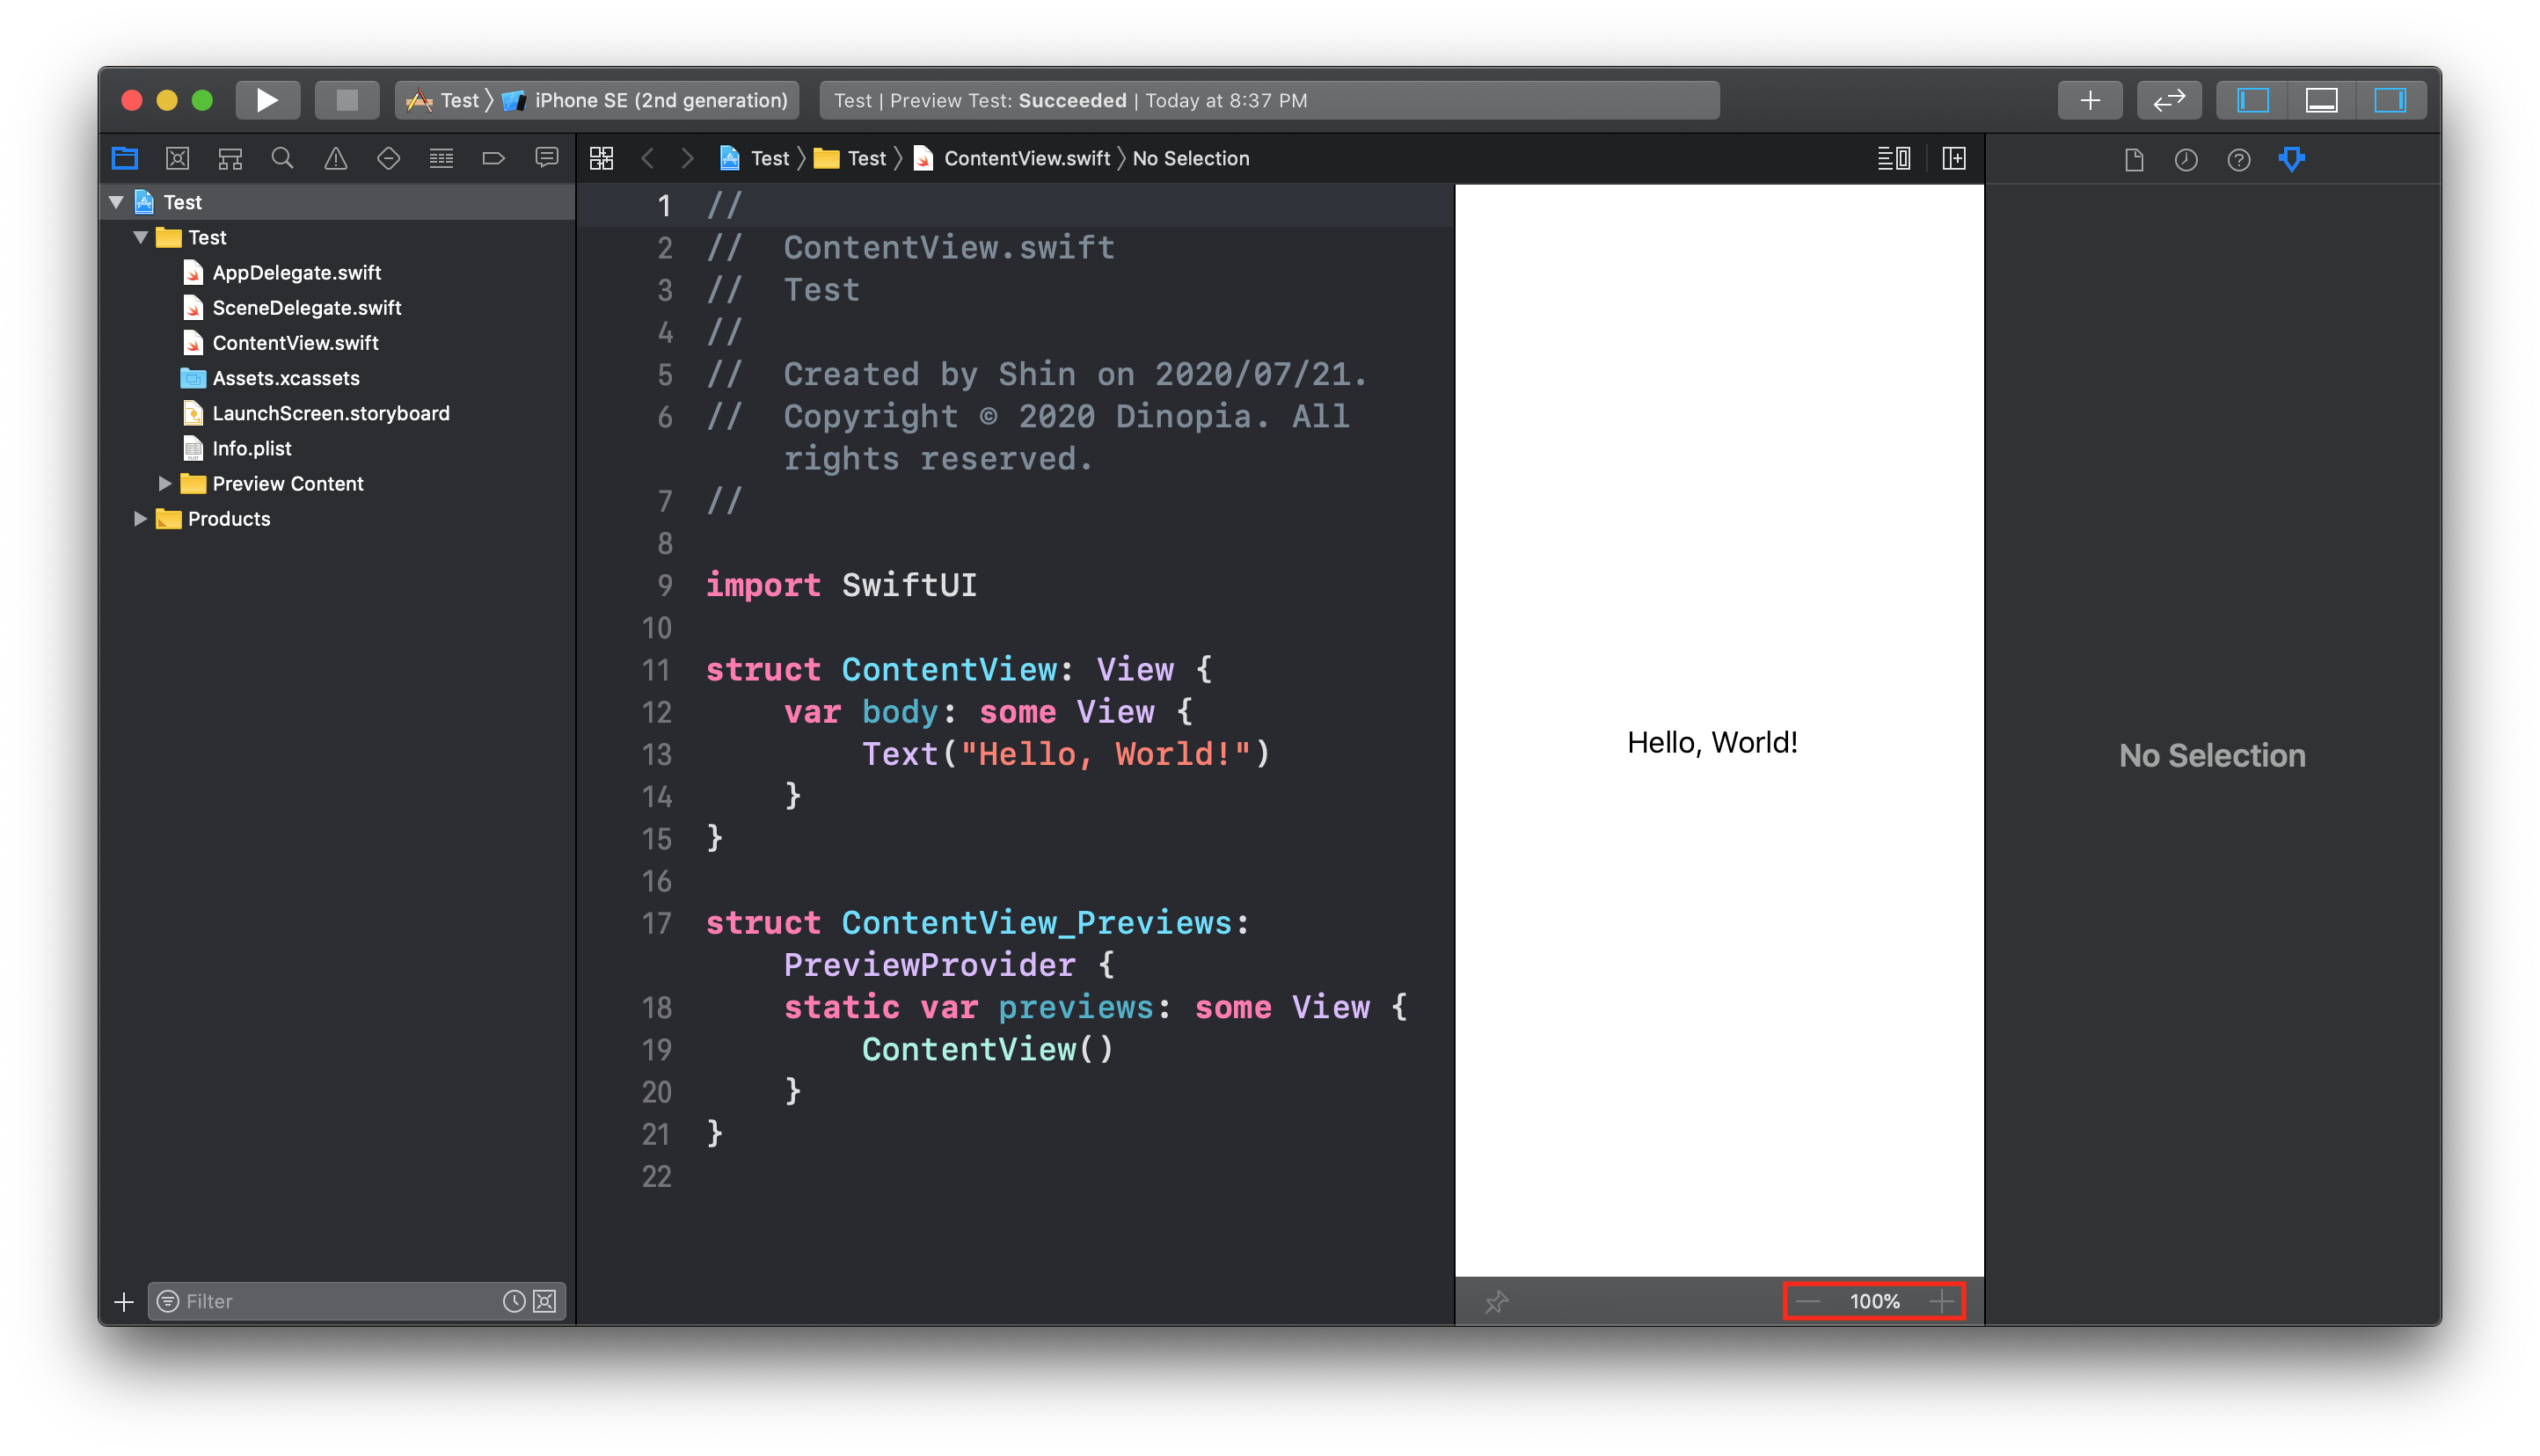Click the Run (play) button

point(266,100)
